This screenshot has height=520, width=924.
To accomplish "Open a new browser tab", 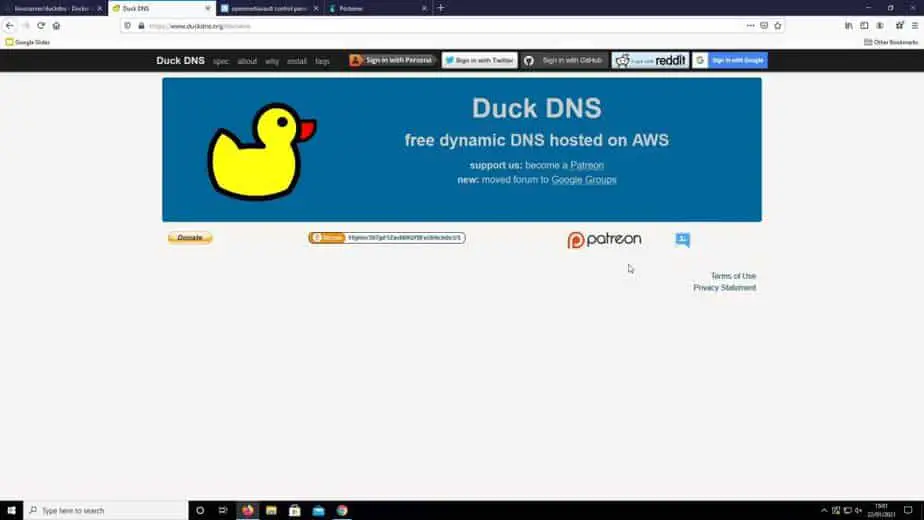I will coord(441,8).
